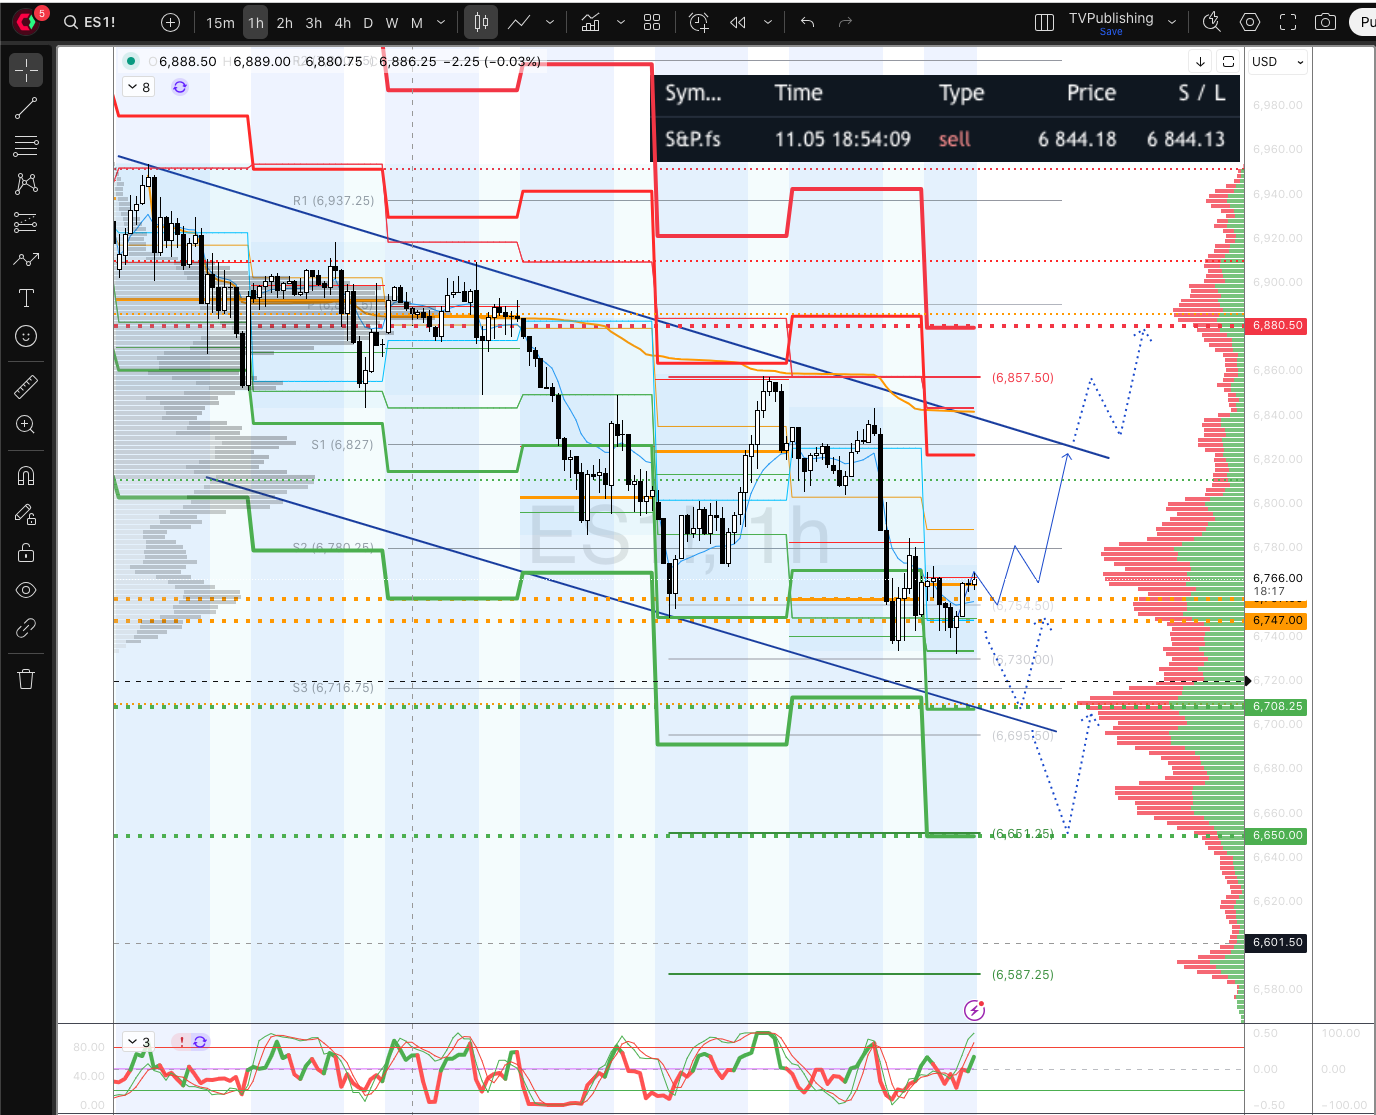Expand the timeframe list chevron

click(x=441, y=22)
